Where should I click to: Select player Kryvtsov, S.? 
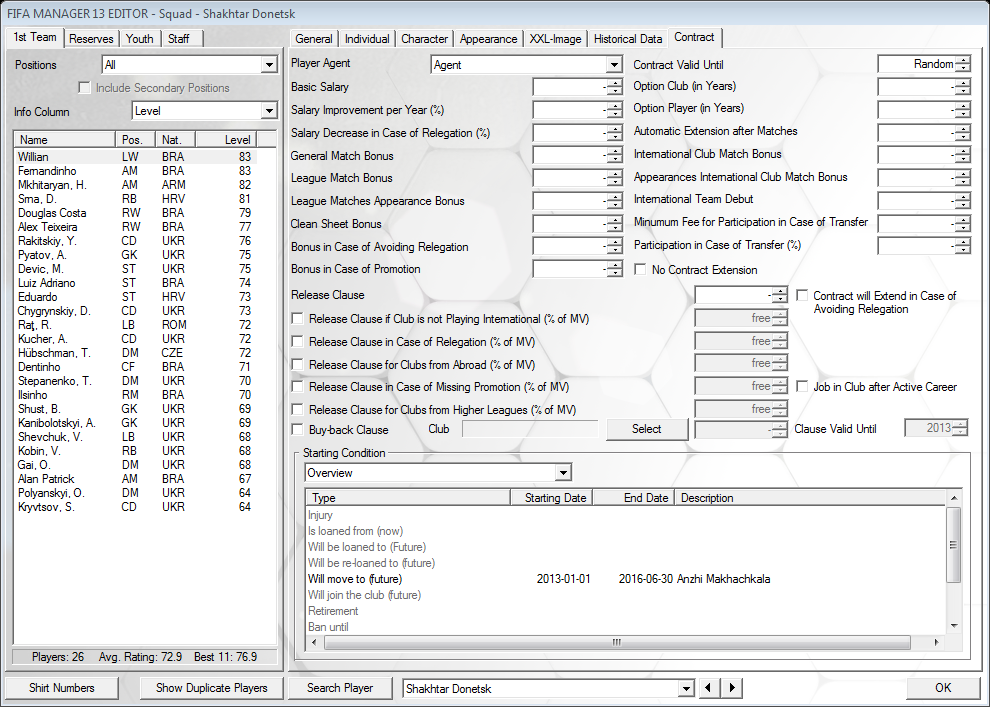136,507
